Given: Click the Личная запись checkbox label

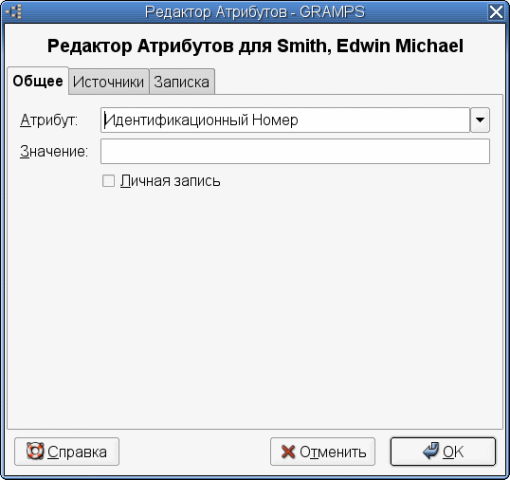Looking at the screenshot, I should [x=170, y=181].
